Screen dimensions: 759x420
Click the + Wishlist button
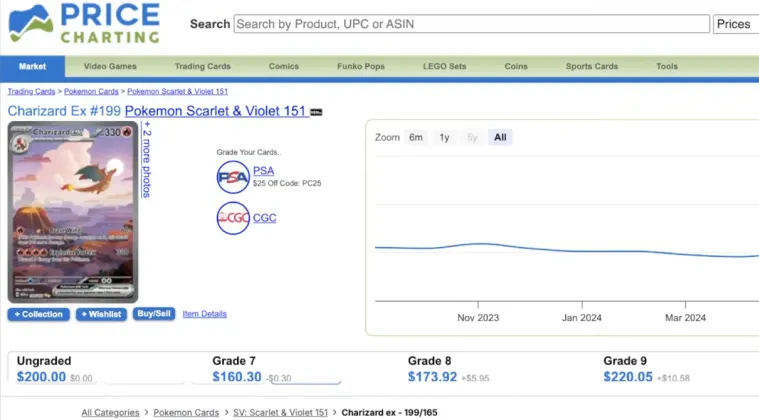pyautogui.click(x=101, y=314)
